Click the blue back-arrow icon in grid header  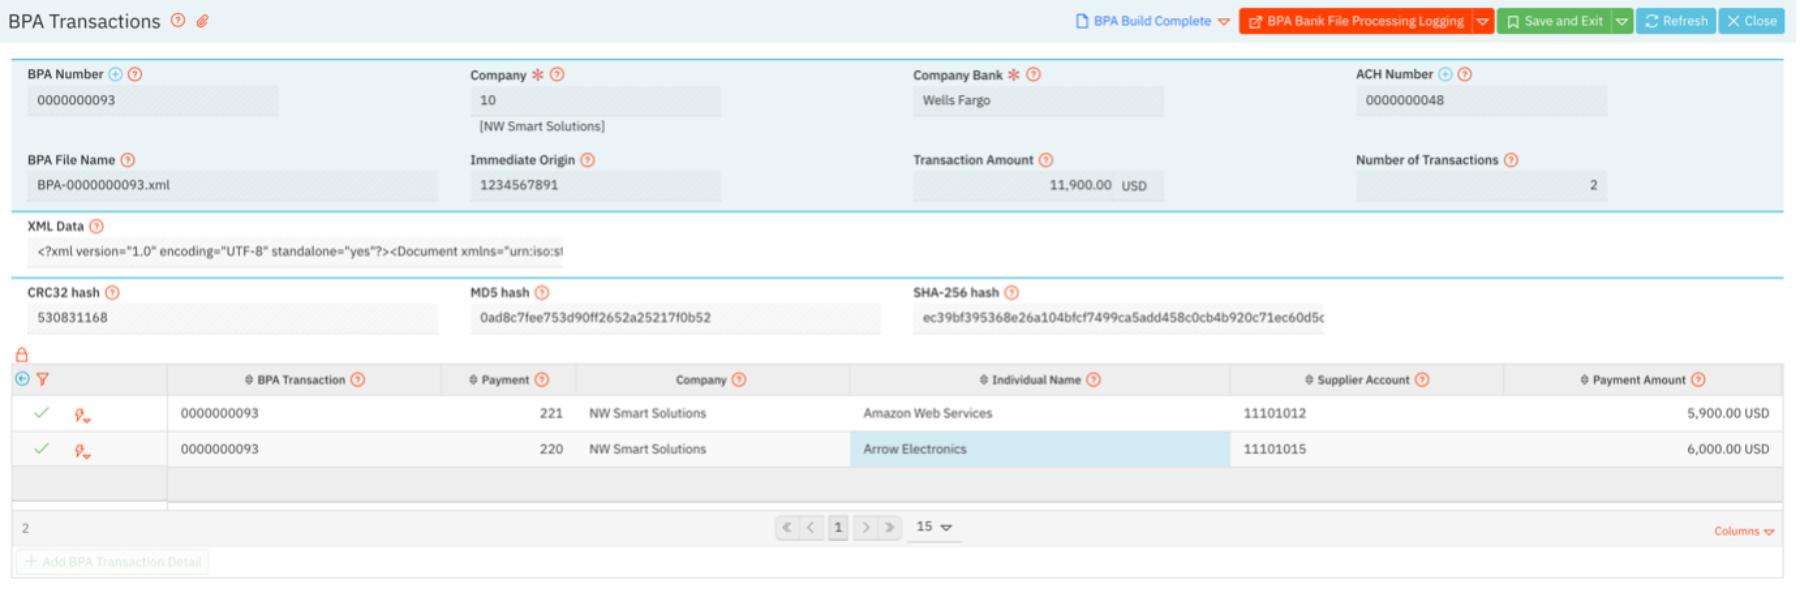[22, 380]
